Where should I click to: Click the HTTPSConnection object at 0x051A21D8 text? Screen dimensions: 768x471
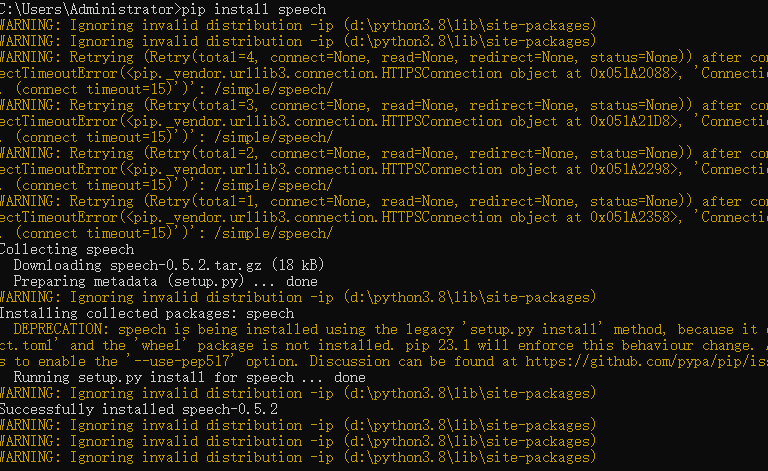click(x=527, y=121)
